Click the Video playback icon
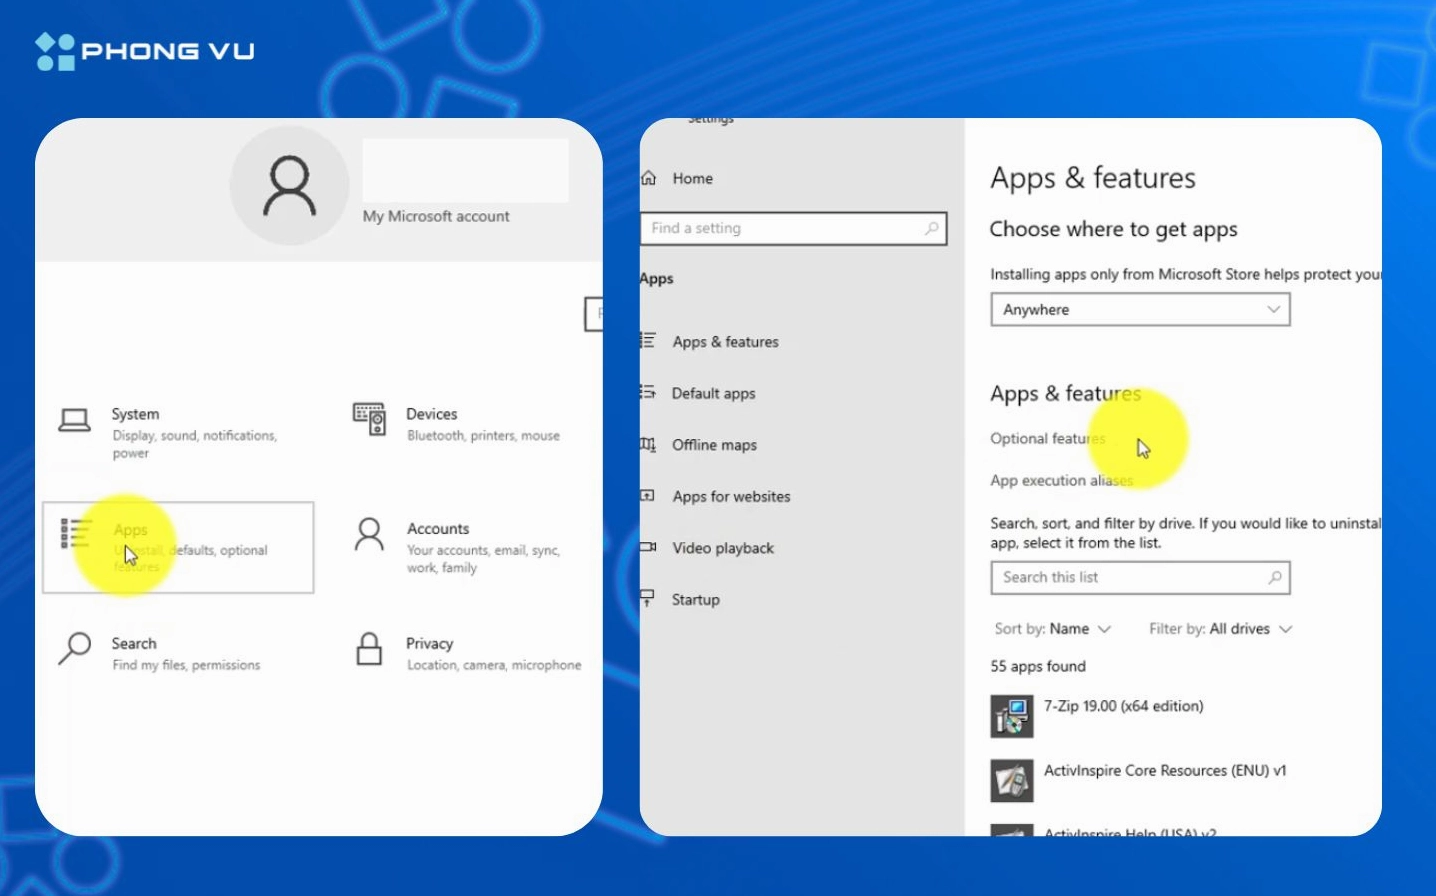This screenshot has width=1436, height=896. (x=649, y=548)
